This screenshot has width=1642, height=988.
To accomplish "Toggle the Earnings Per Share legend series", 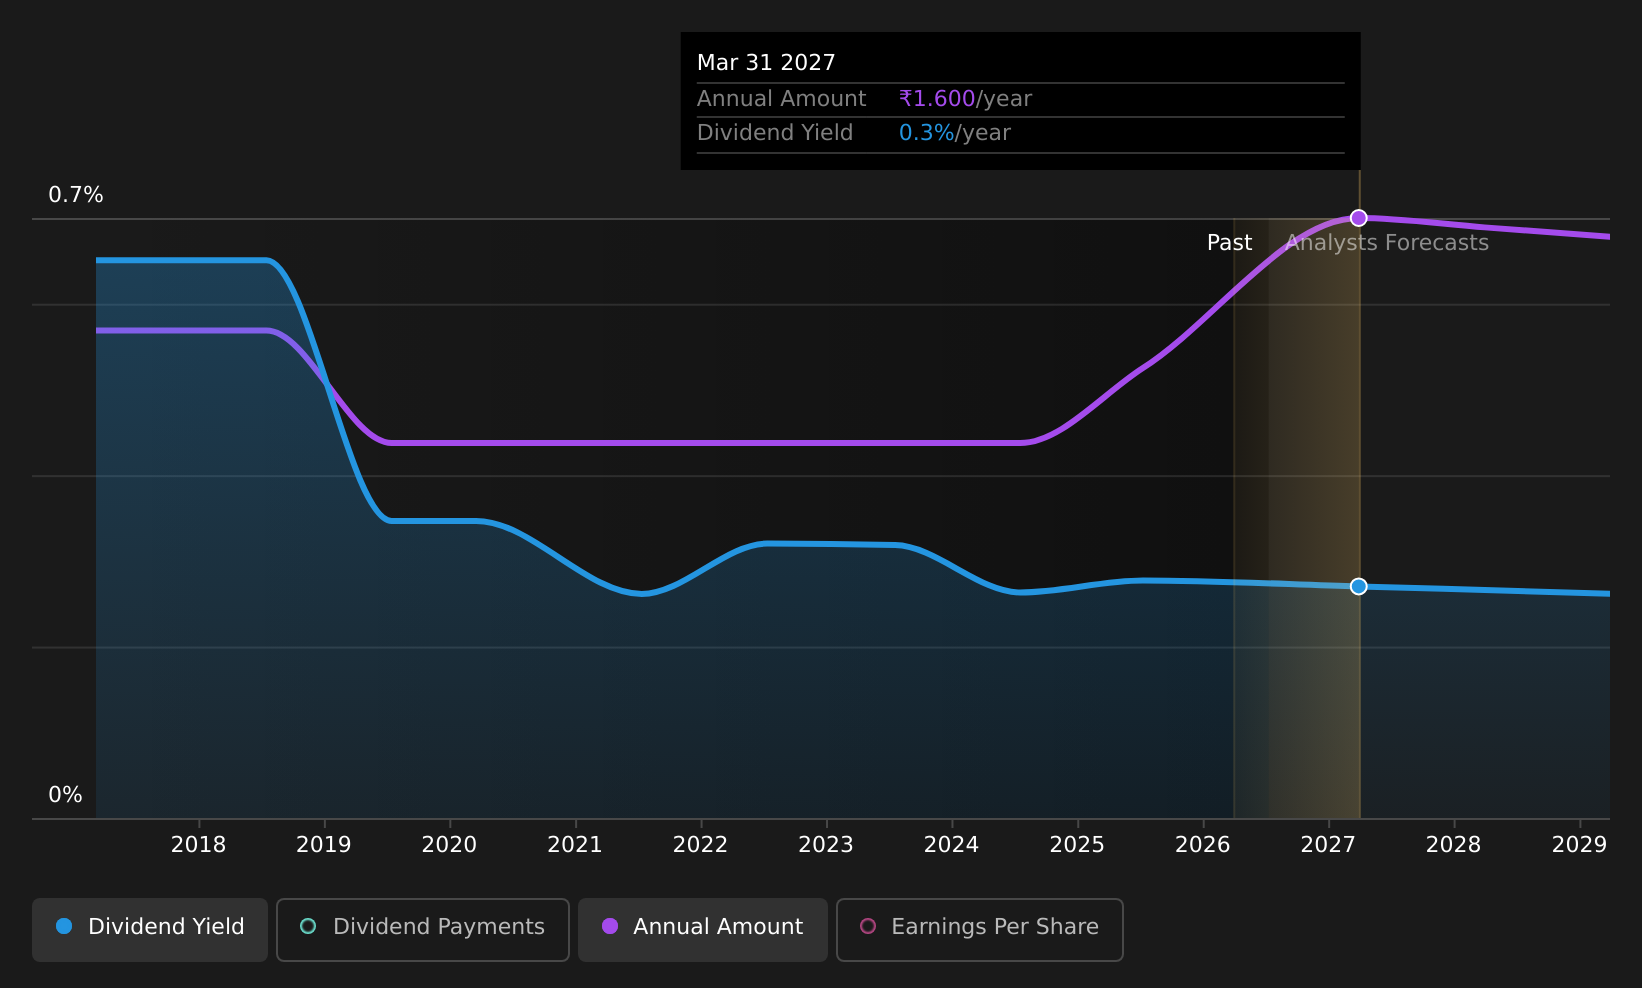I will tap(980, 930).
